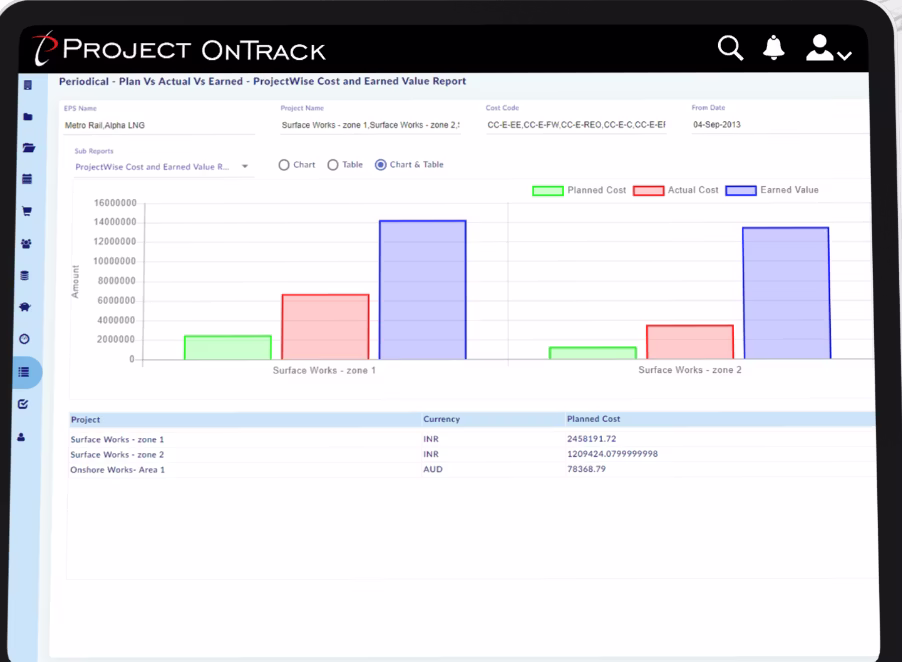902x662 pixels.
Task: Select the Table radio button
Action: pos(331,164)
